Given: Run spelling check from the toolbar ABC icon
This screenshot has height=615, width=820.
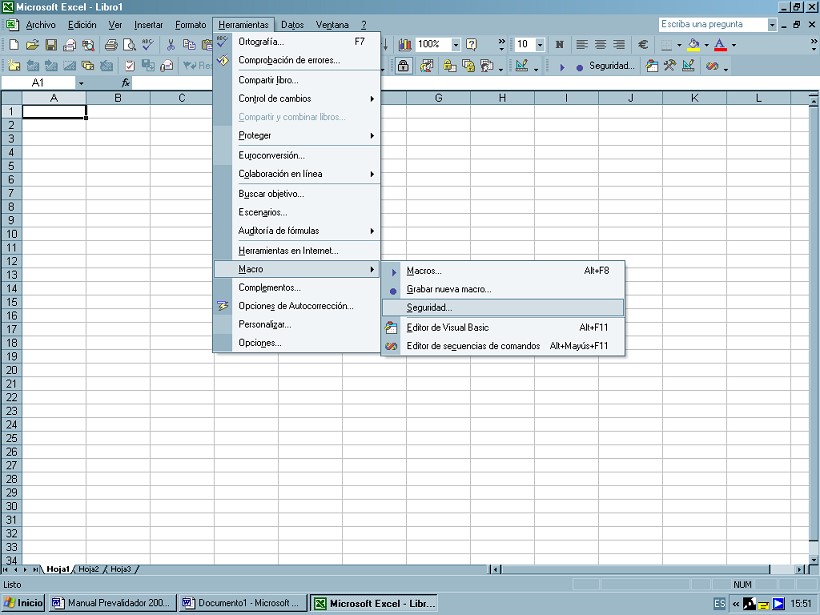Looking at the screenshot, I should tap(147, 45).
